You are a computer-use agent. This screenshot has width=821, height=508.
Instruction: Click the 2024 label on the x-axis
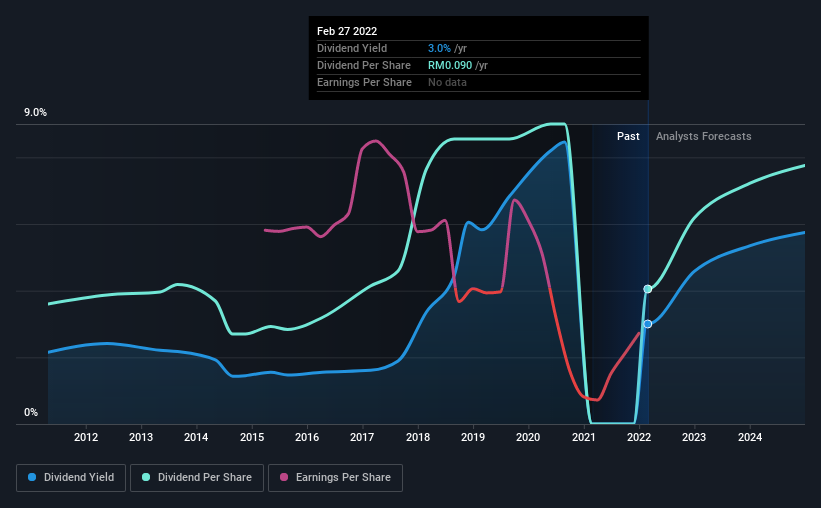tap(750, 437)
